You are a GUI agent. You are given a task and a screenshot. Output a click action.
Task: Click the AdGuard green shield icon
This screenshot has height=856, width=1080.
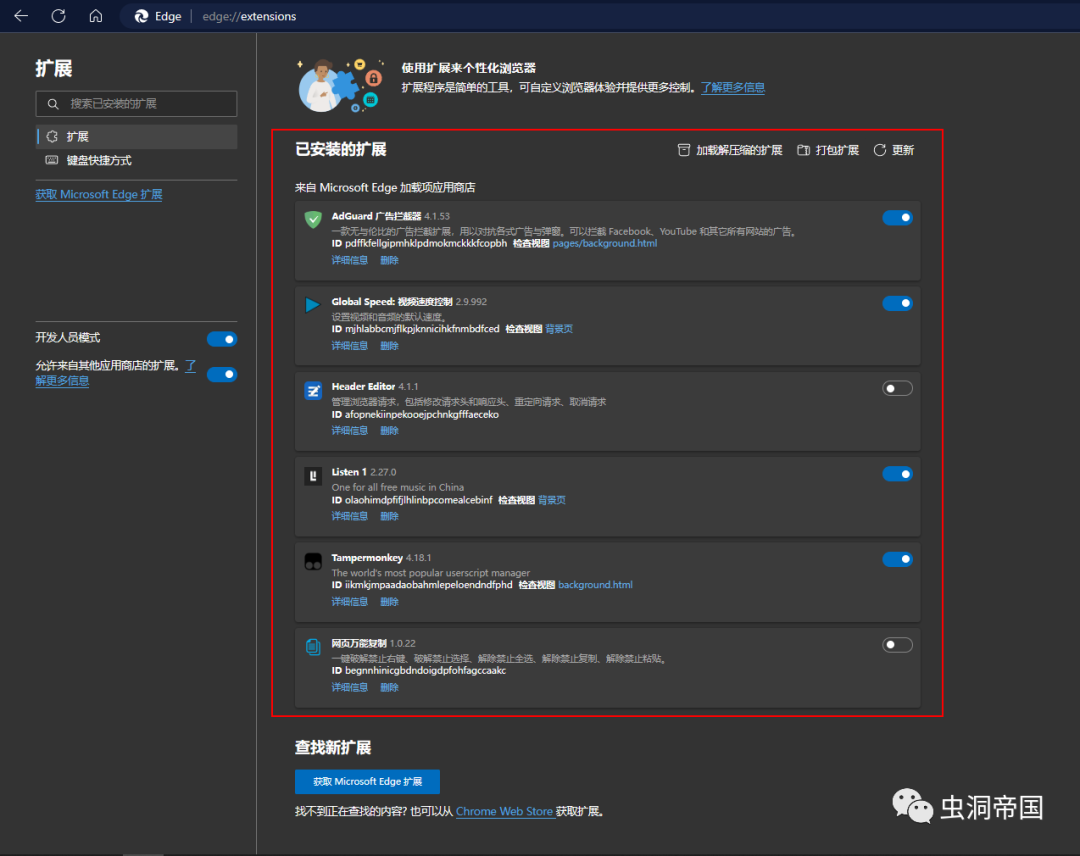[313, 219]
